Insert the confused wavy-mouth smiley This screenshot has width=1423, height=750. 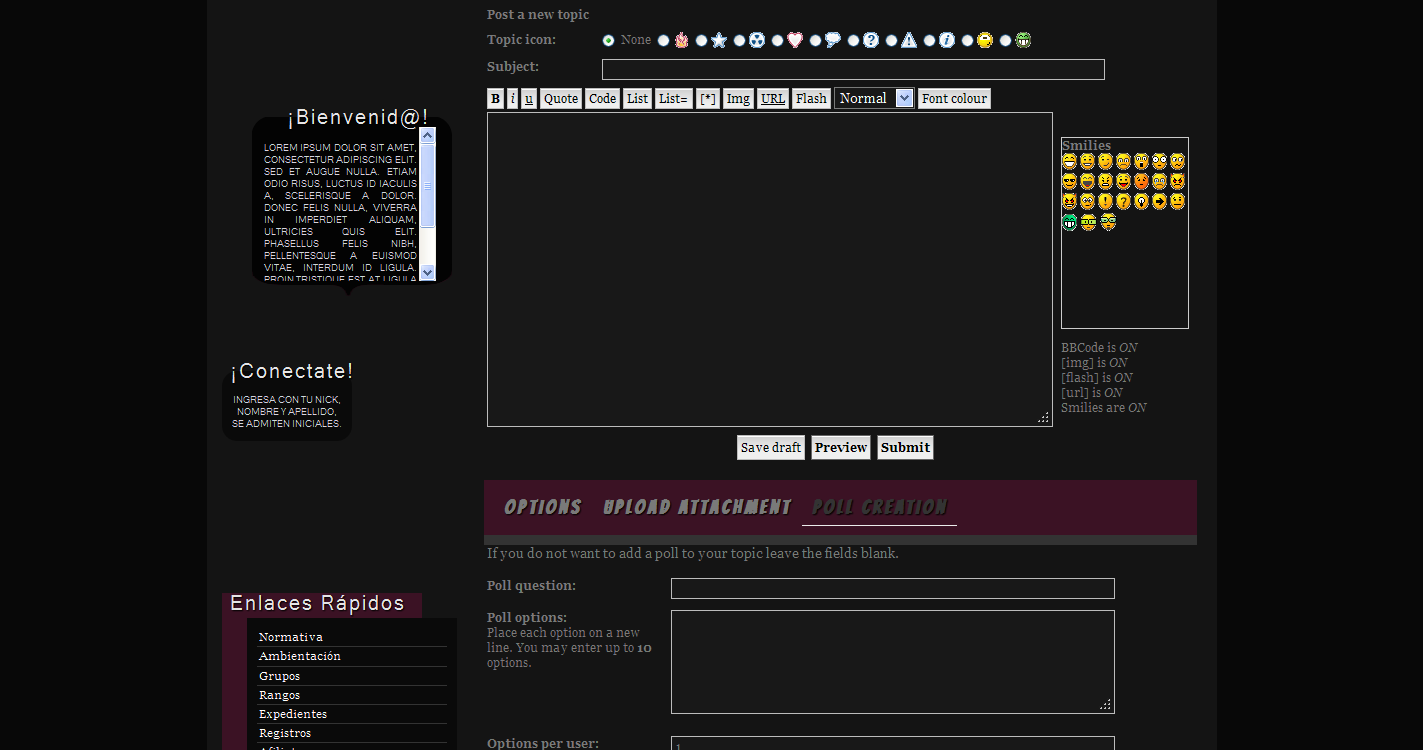pyautogui.click(x=1177, y=161)
